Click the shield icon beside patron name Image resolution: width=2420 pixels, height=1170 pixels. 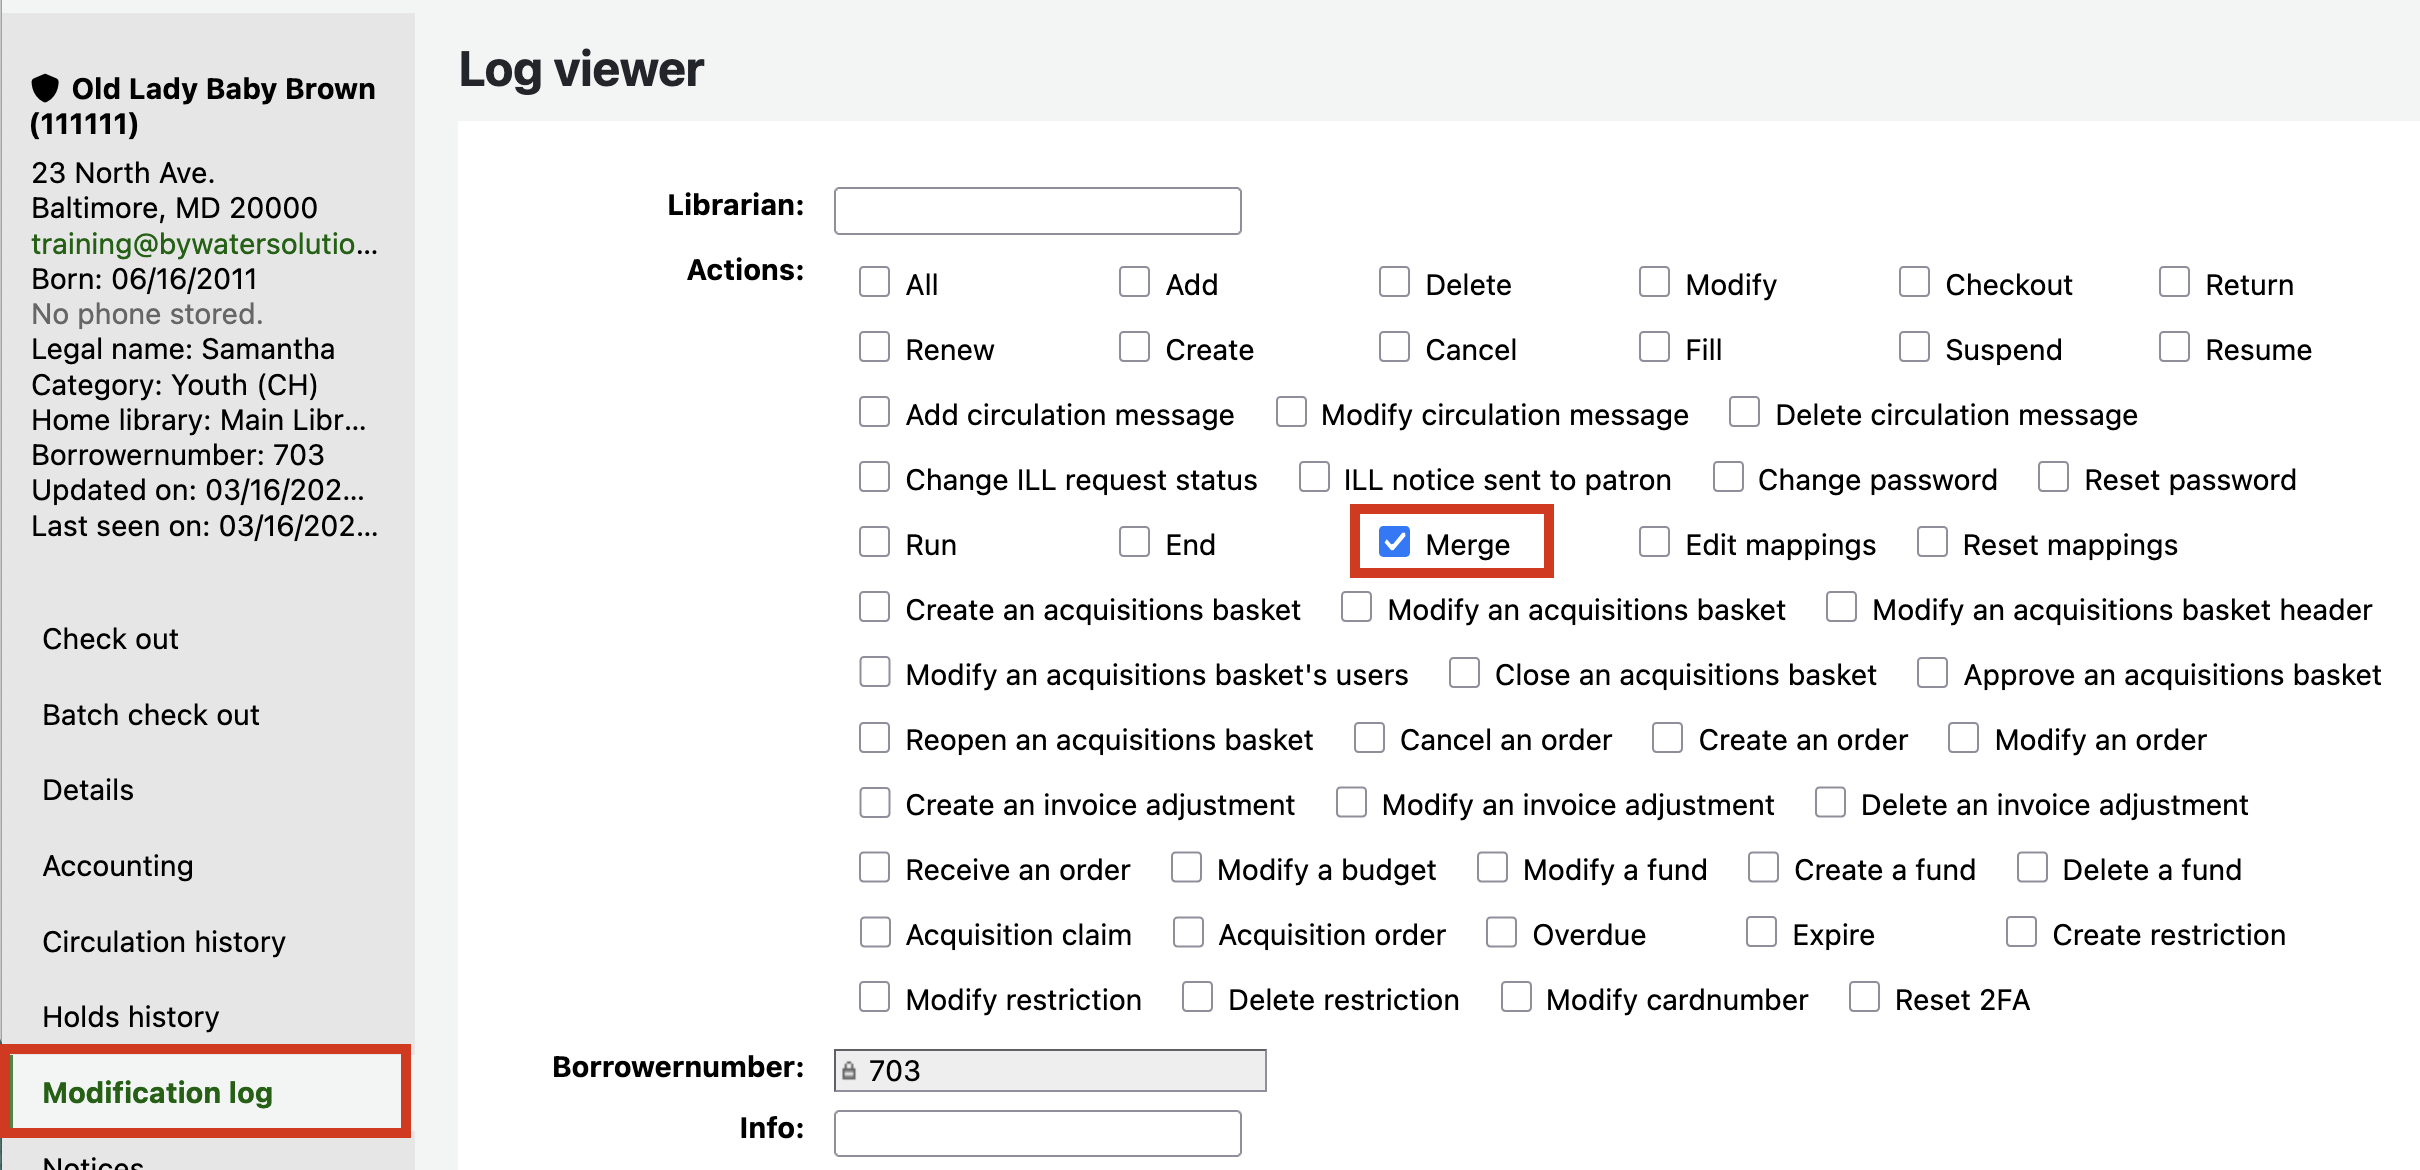45,88
